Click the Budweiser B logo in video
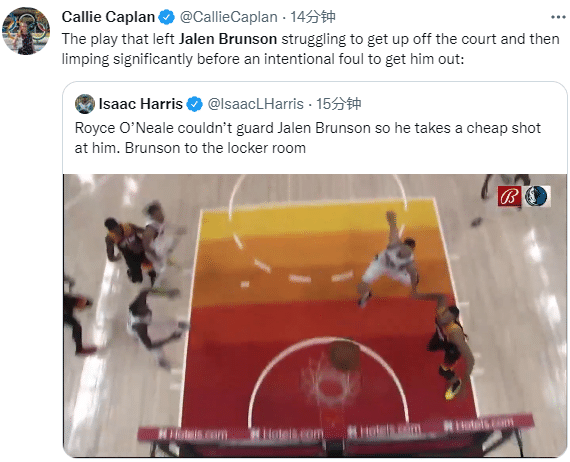 point(509,196)
